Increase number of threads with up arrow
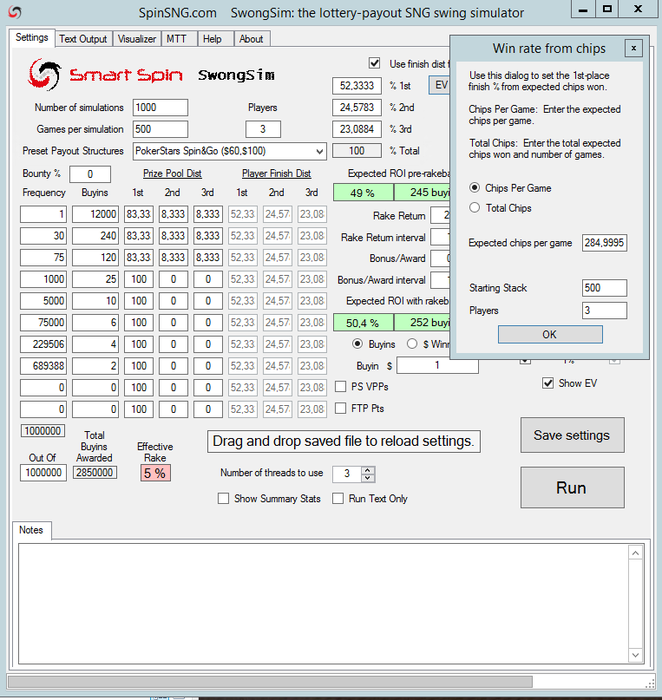The width and height of the screenshot is (662, 700). point(367,470)
